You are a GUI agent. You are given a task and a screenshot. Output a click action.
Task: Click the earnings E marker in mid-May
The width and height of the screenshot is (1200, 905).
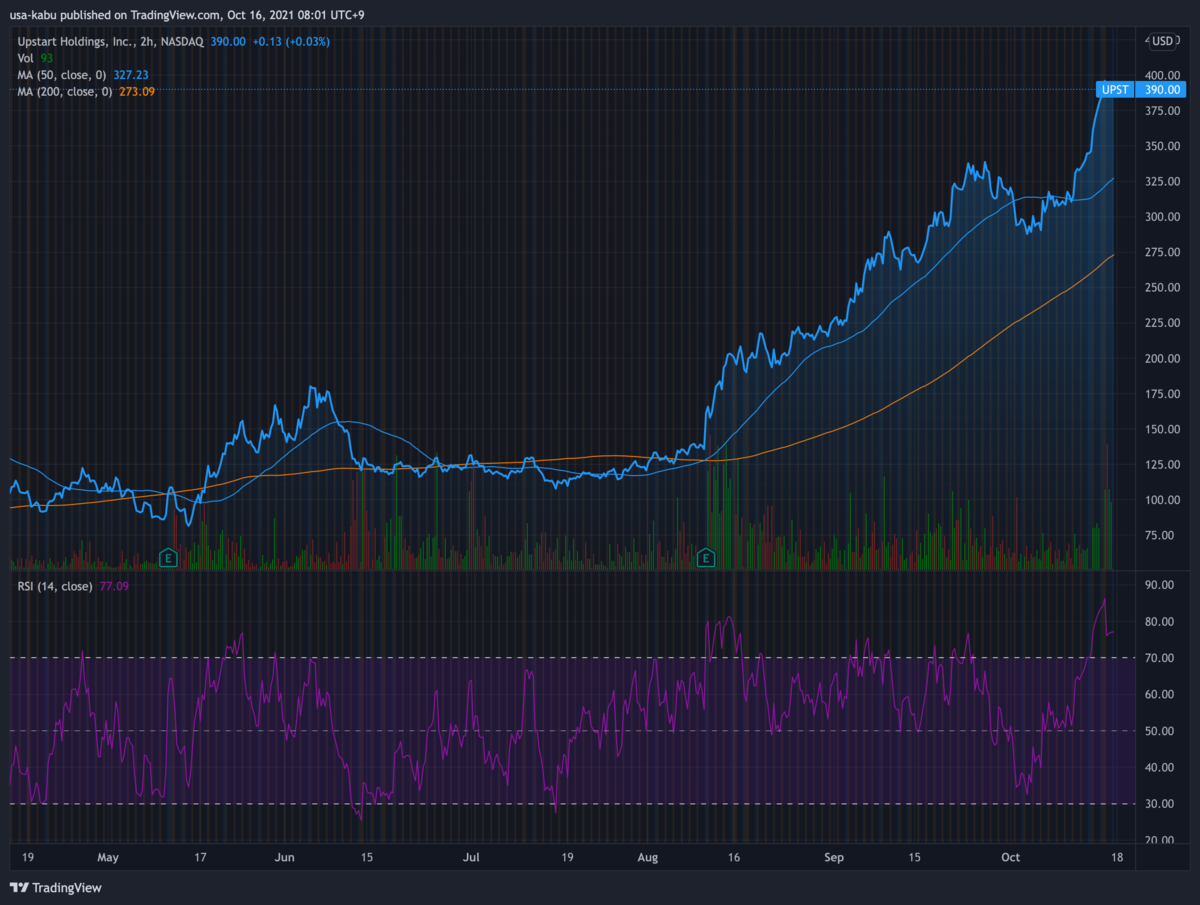pos(168,557)
